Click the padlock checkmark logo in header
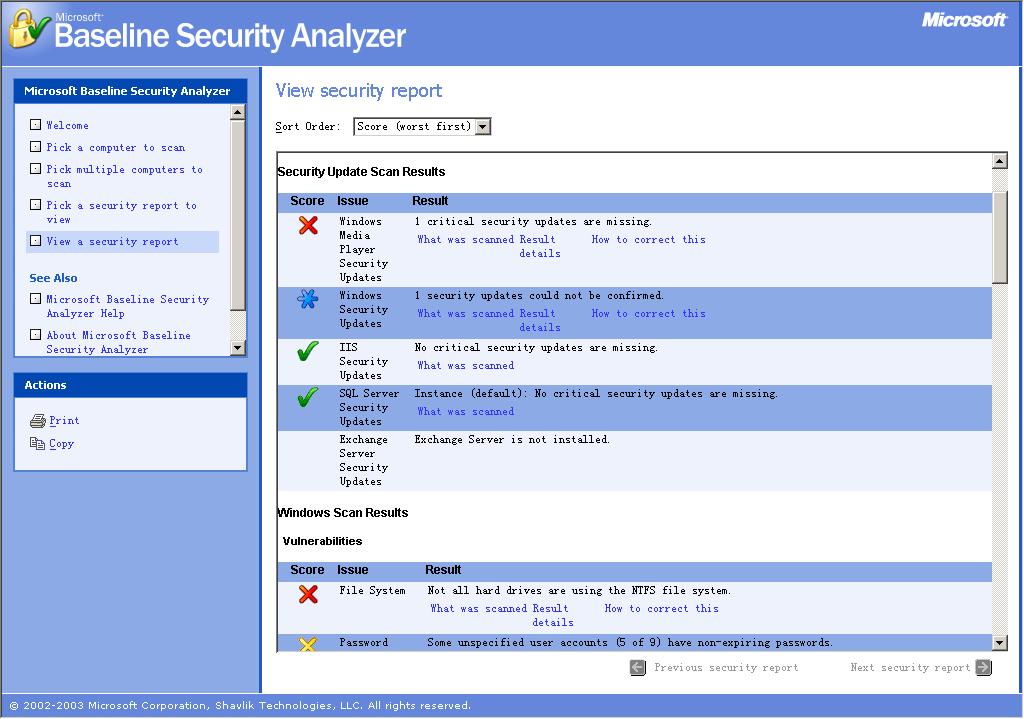Image resolution: width=1024 pixels, height=719 pixels. coord(29,28)
